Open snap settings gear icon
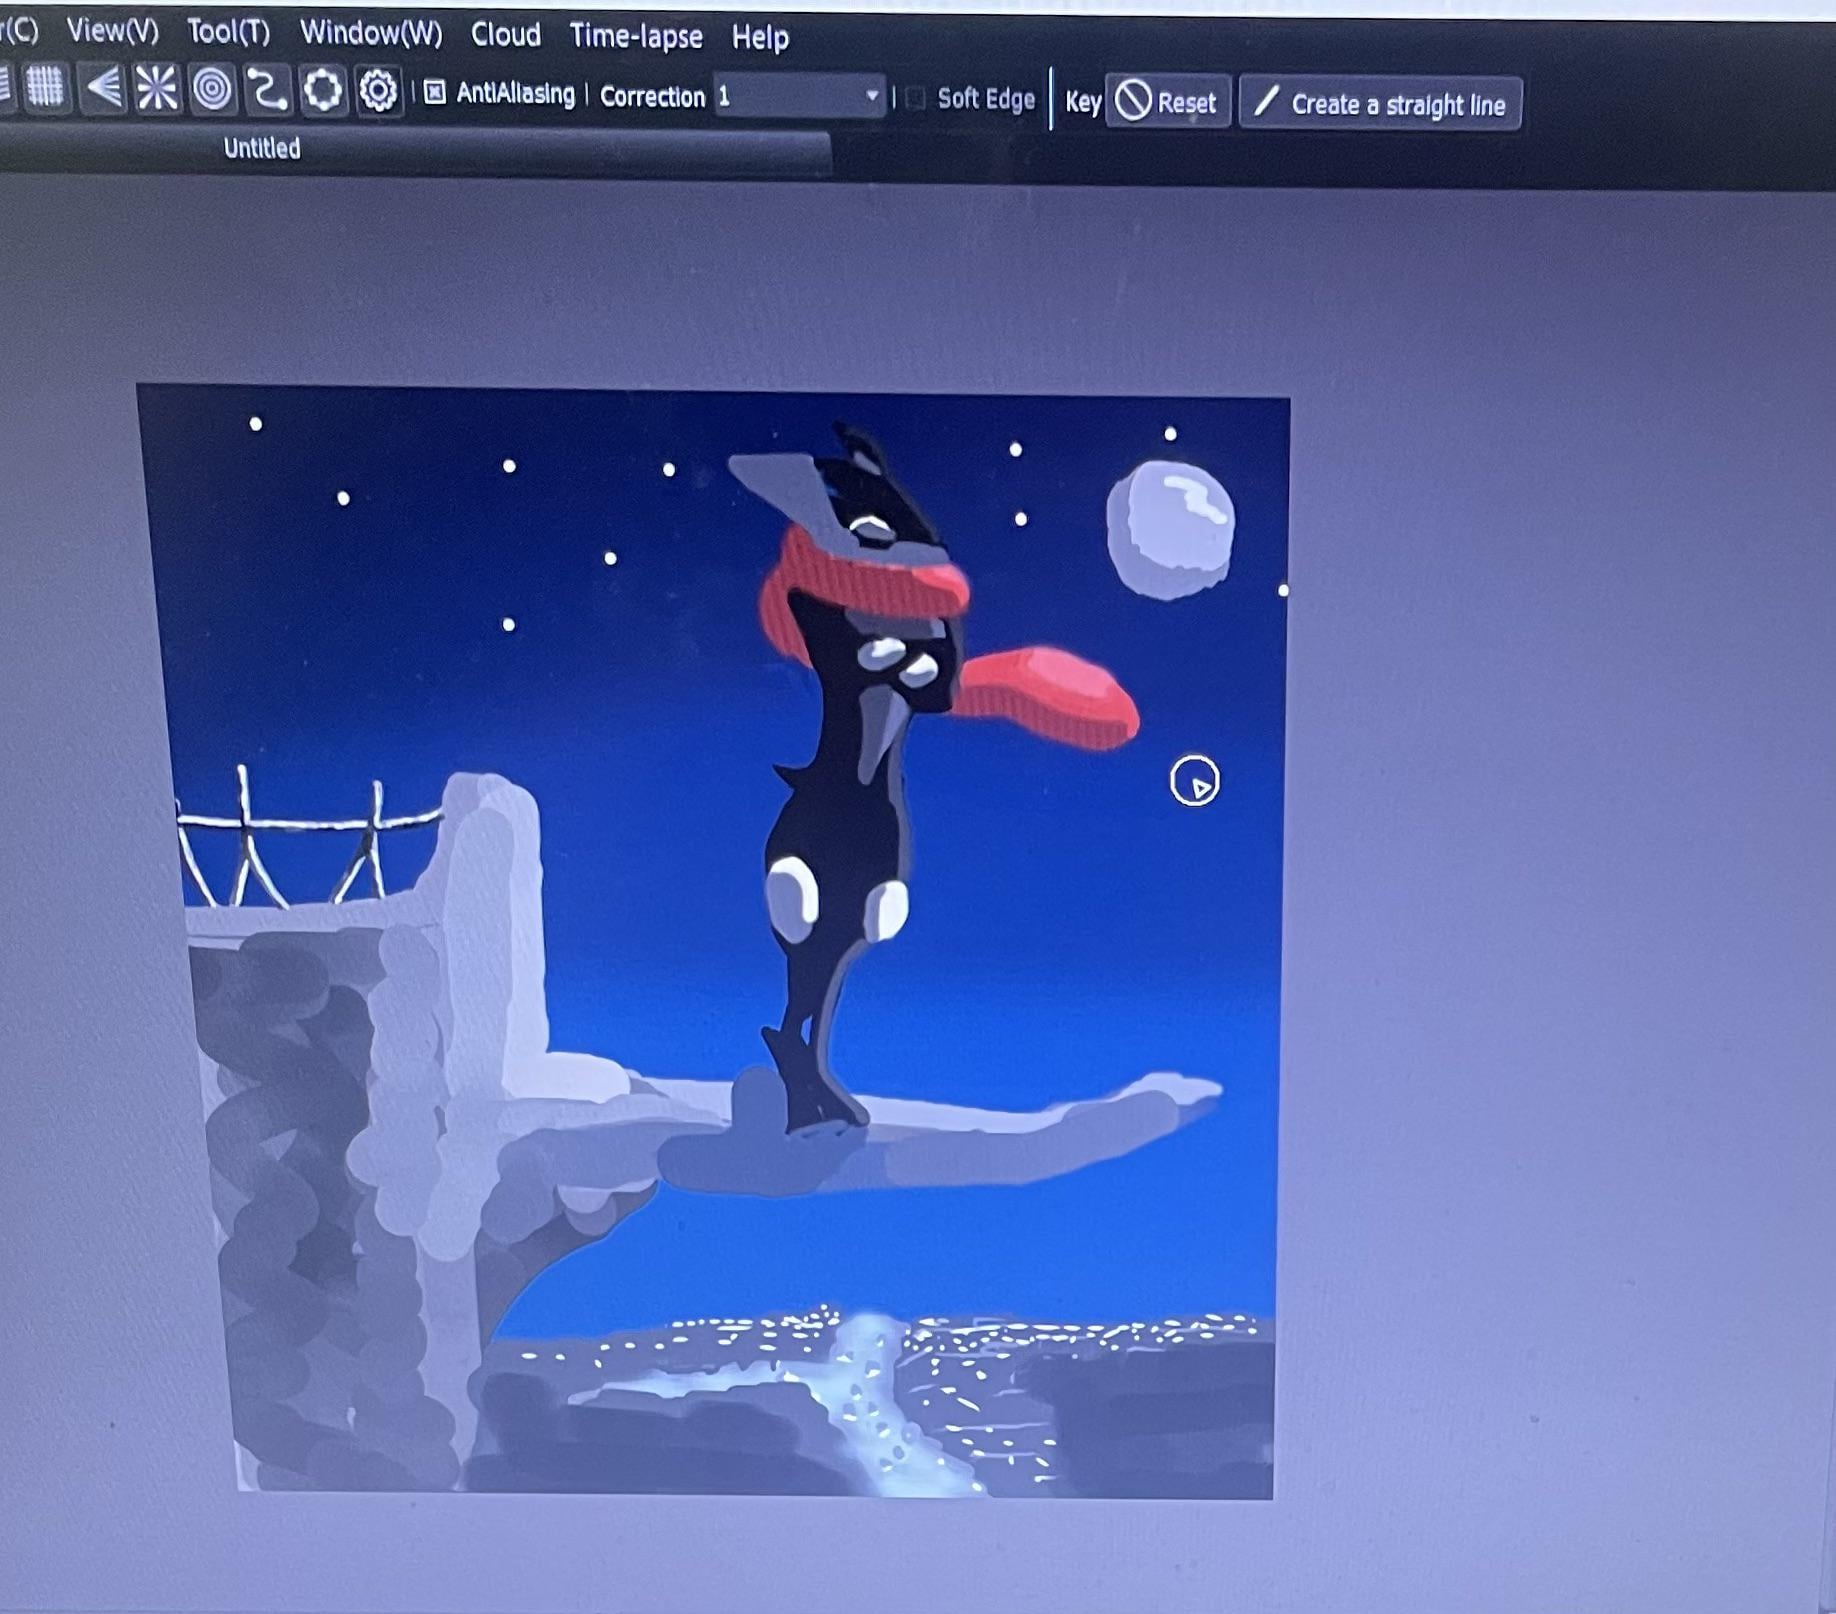This screenshot has height=1614, width=1836. click(378, 92)
